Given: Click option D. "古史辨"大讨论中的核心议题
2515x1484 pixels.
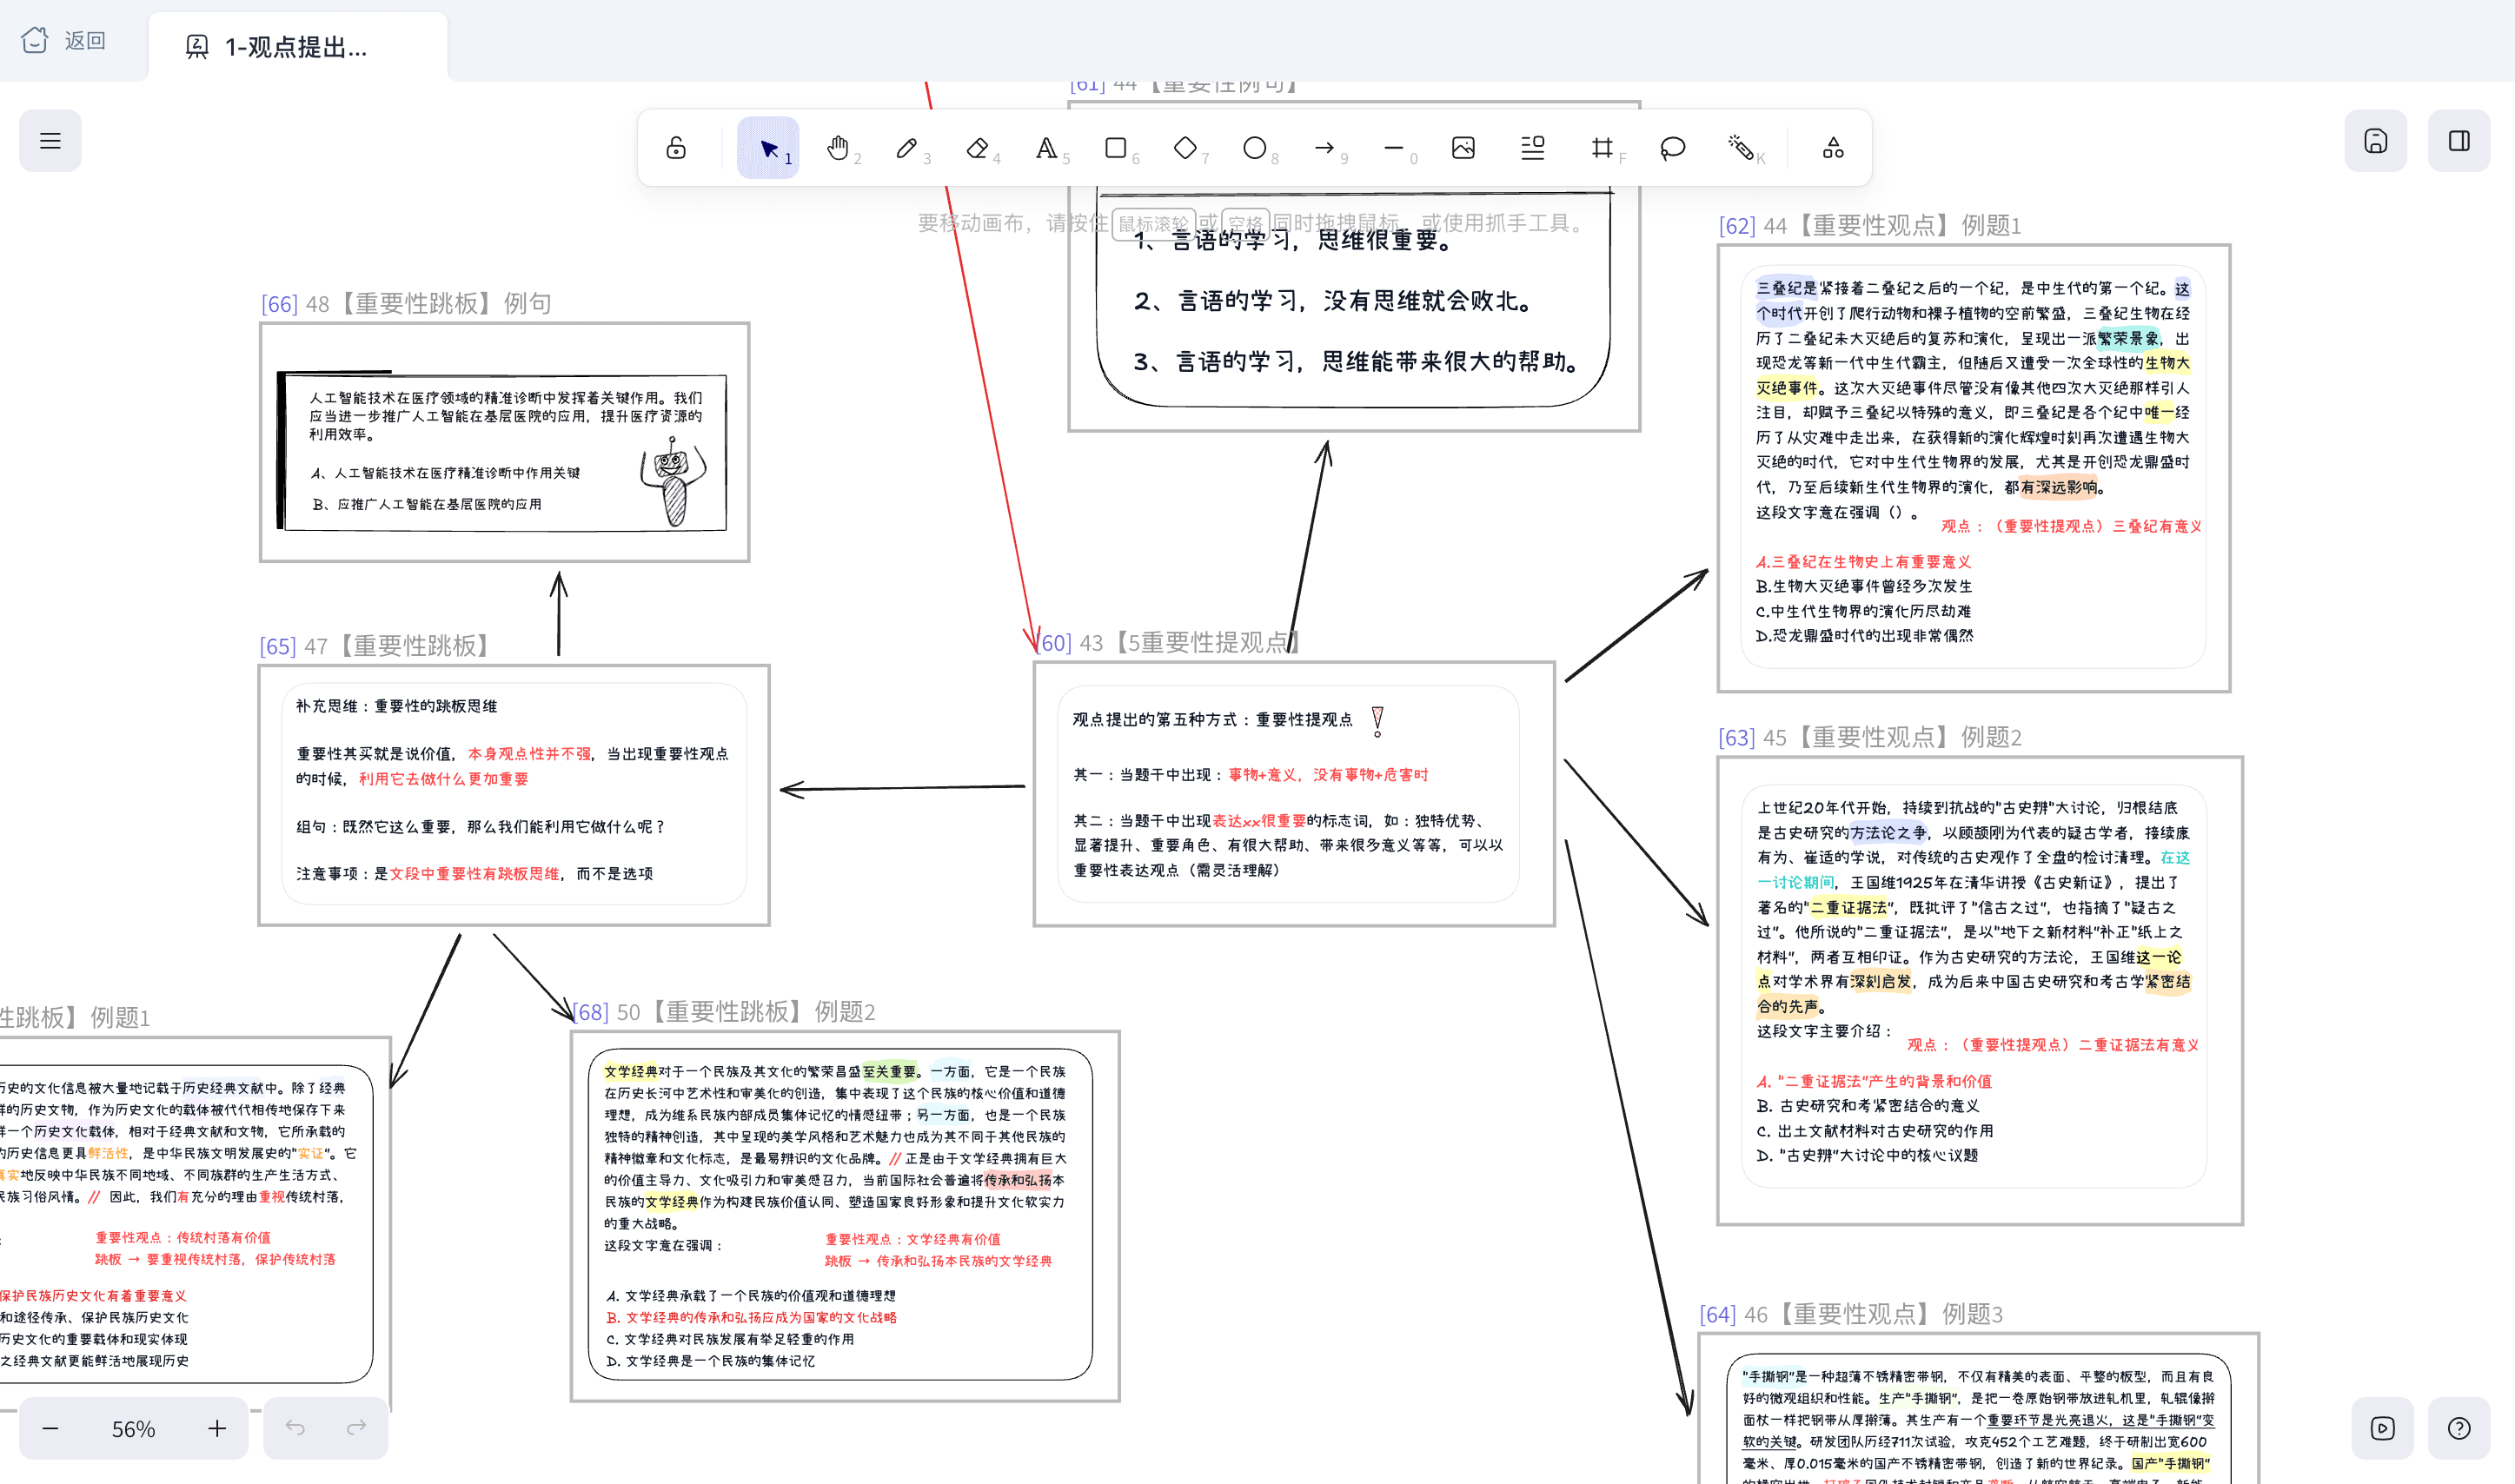Looking at the screenshot, I should 1867,1155.
